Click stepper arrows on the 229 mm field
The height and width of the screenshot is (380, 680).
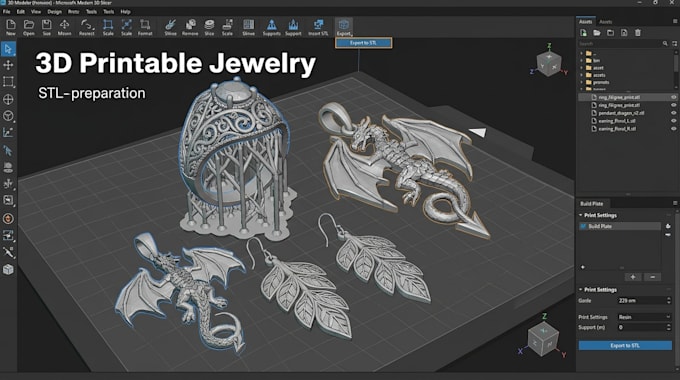coord(668,300)
